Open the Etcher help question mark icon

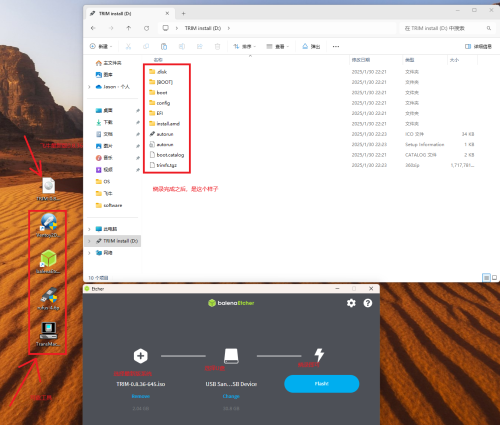368,303
